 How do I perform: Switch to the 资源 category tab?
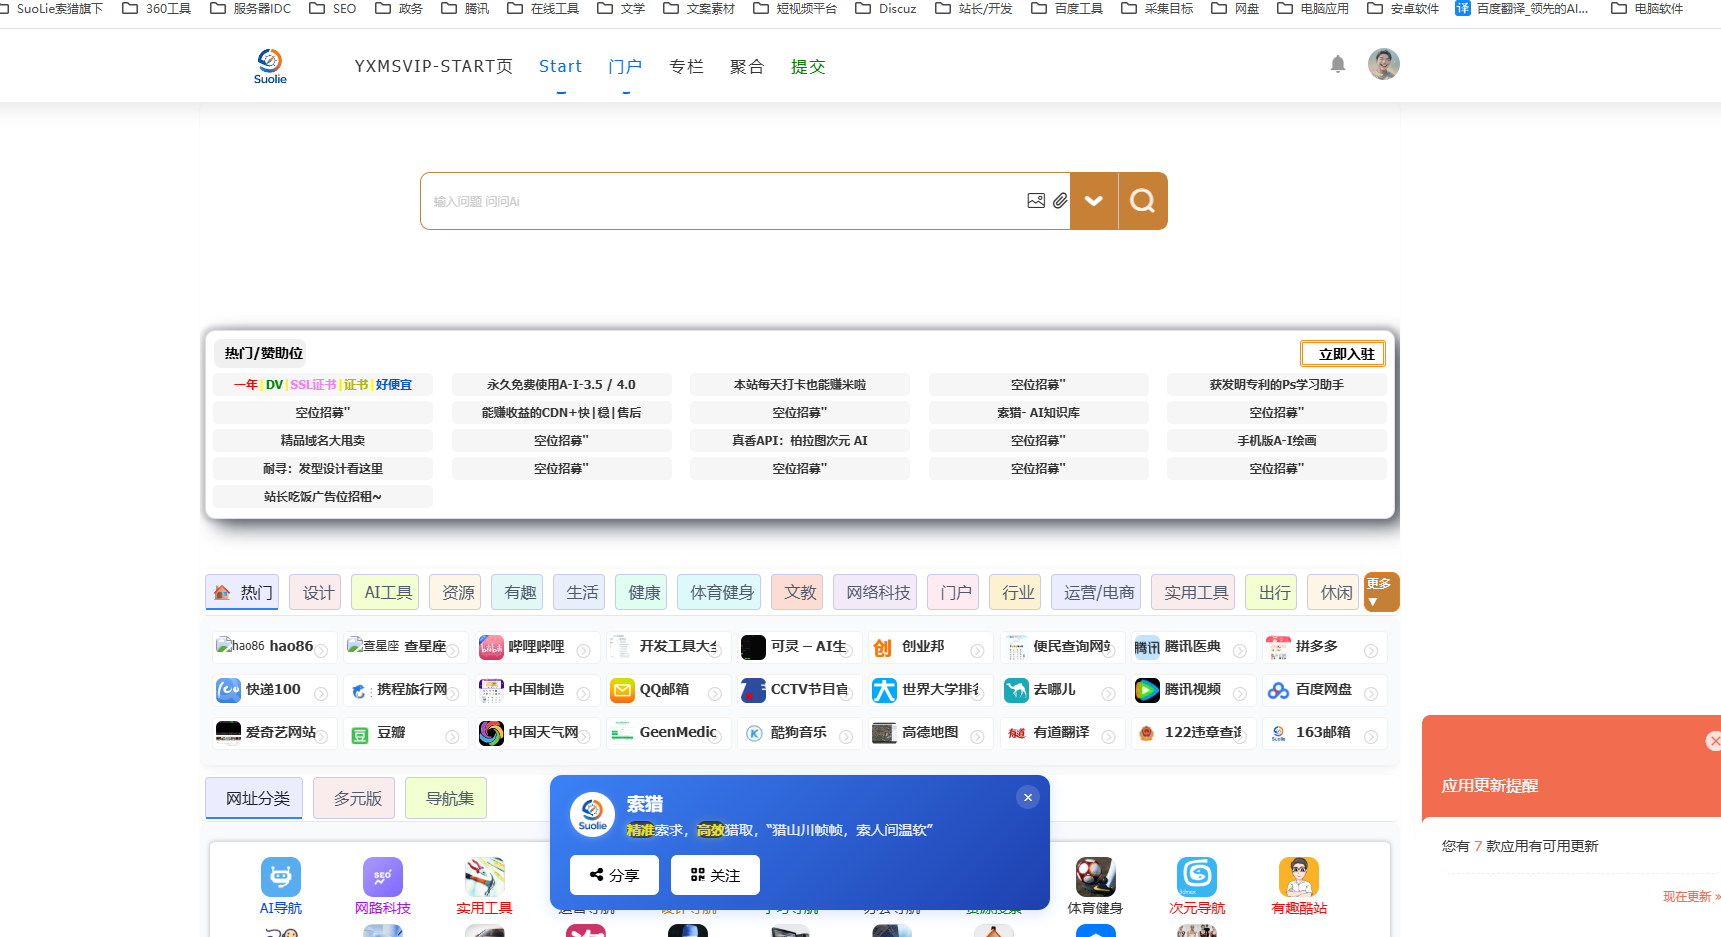(455, 593)
